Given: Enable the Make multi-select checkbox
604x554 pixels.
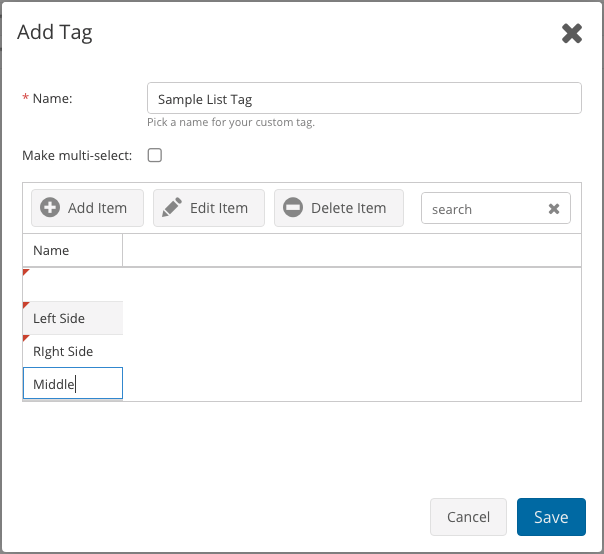Looking at the screenshot, I should coord(155,155).
